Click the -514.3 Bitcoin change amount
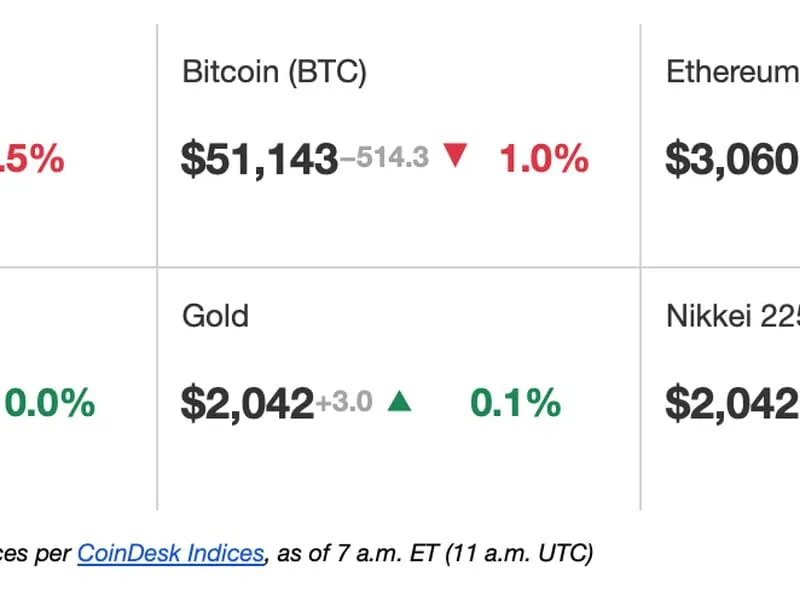 [390, 157]
